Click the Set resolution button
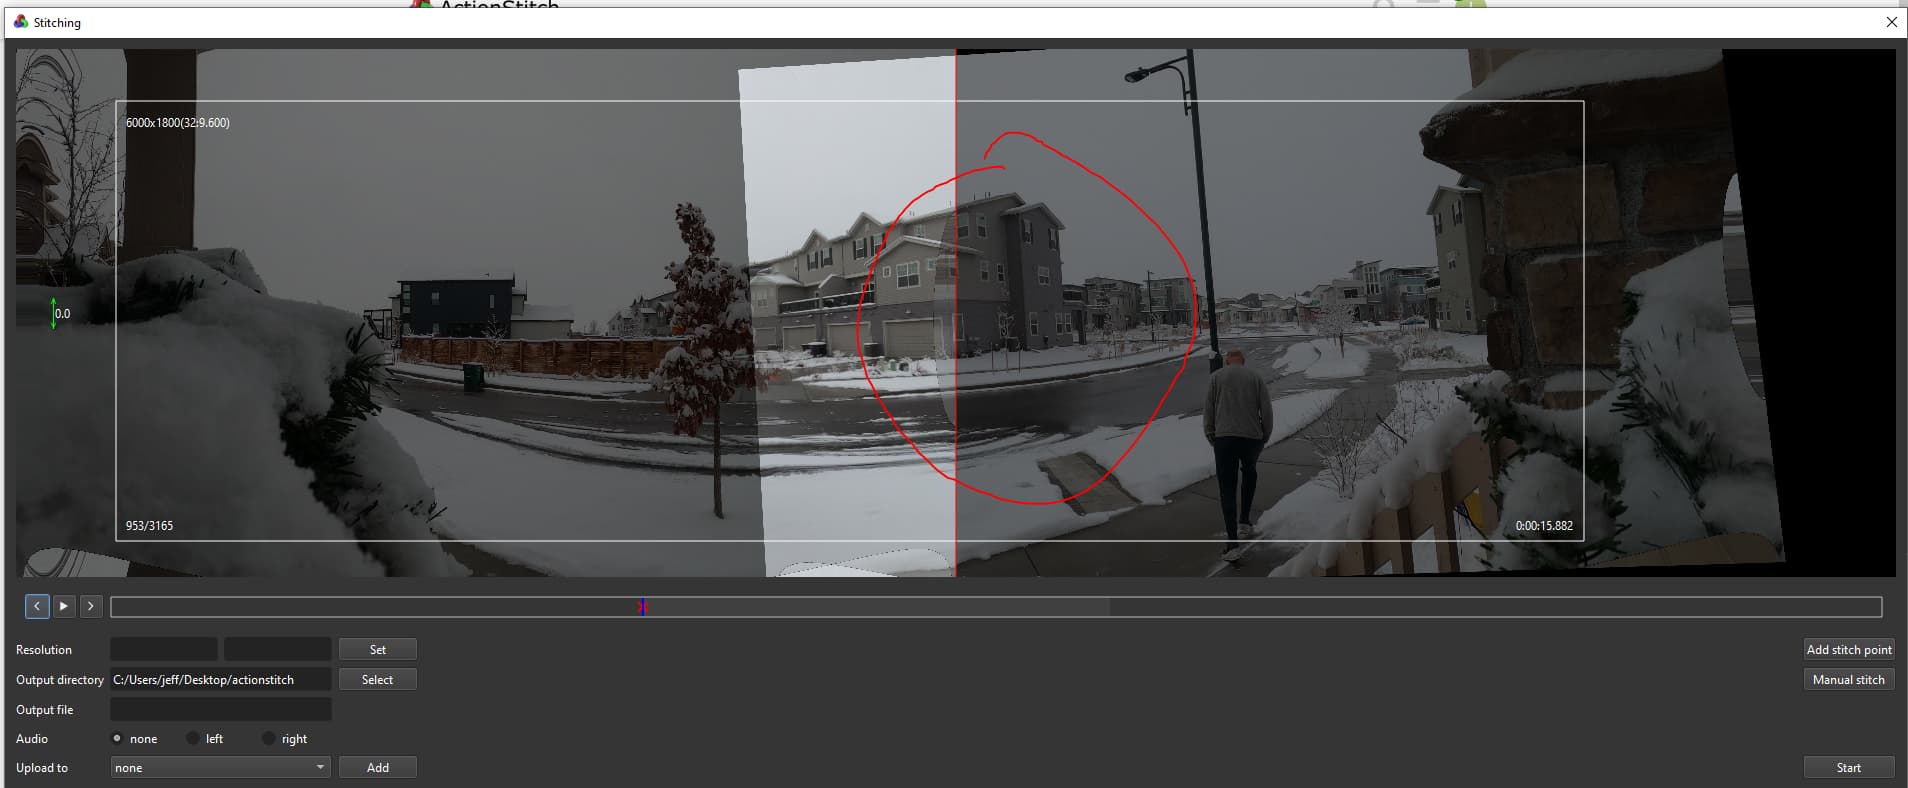This screenshot has height=788, width=1908. point(377,650)
